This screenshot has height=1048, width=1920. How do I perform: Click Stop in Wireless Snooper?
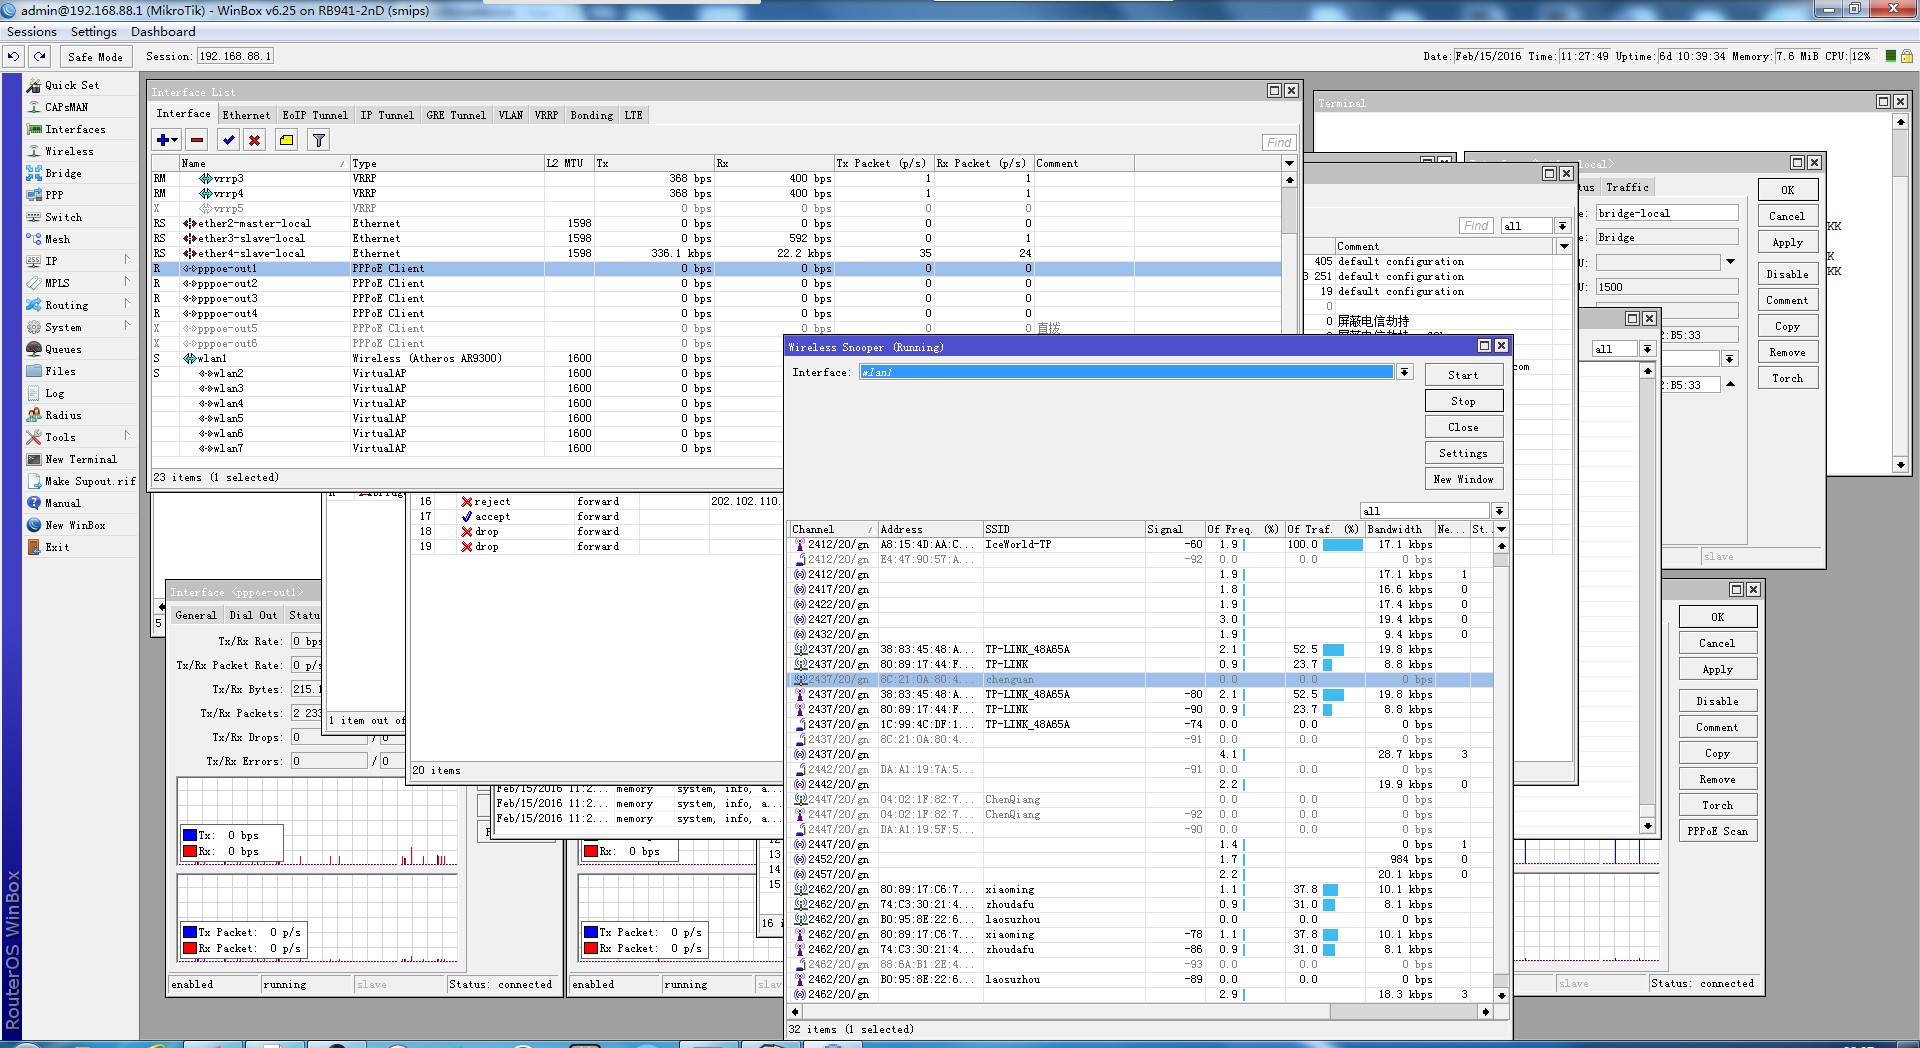pos(1463,401)
